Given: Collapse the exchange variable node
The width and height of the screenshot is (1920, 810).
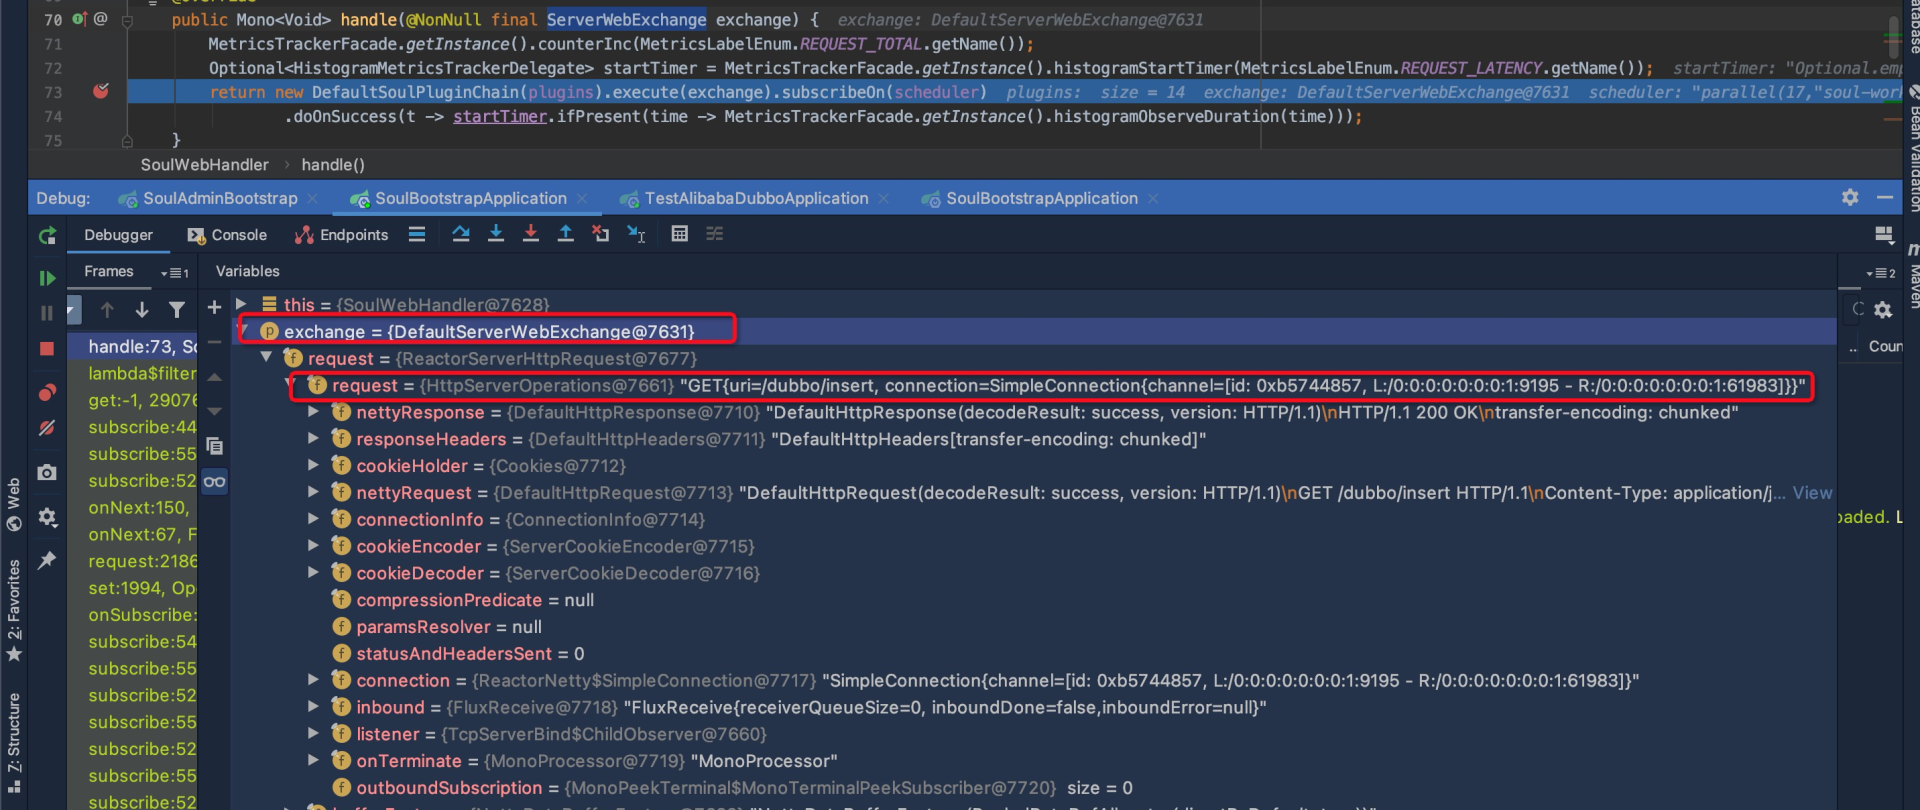Looking at the screenshot, I should pyautogui.click(x=243, y=330).
